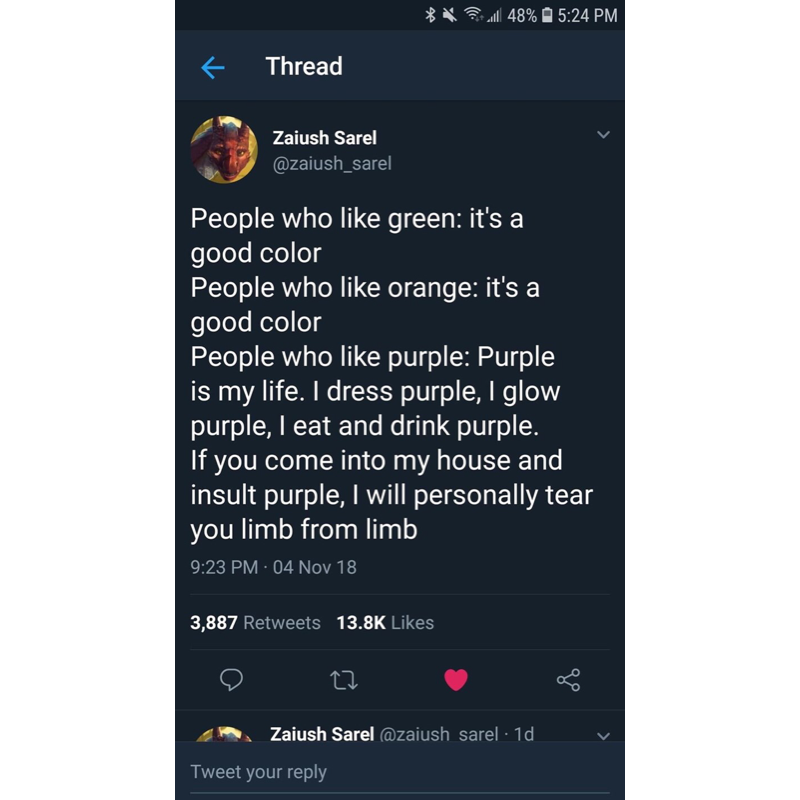
Task: Open the main tweet's profile avatar
Action: point(224,149)
